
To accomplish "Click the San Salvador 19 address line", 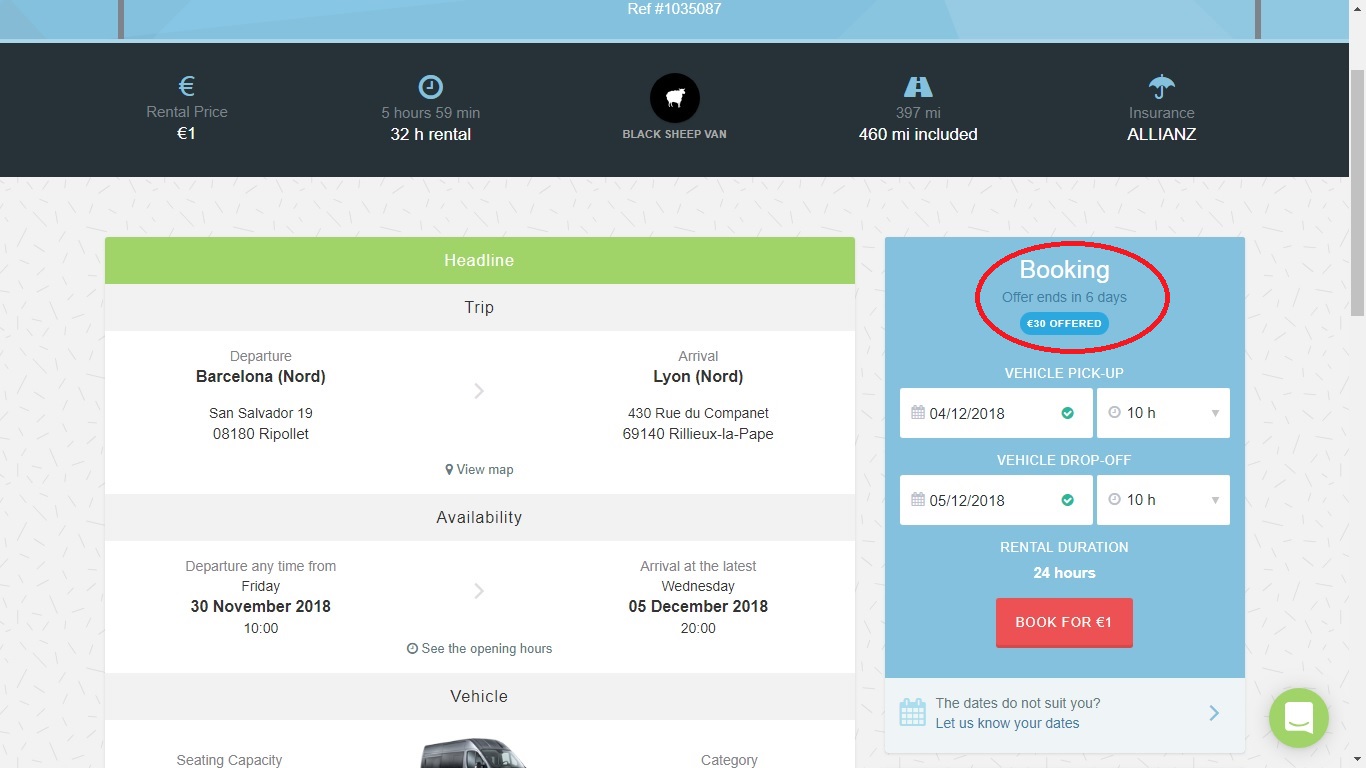I will [x=261, y=413].
